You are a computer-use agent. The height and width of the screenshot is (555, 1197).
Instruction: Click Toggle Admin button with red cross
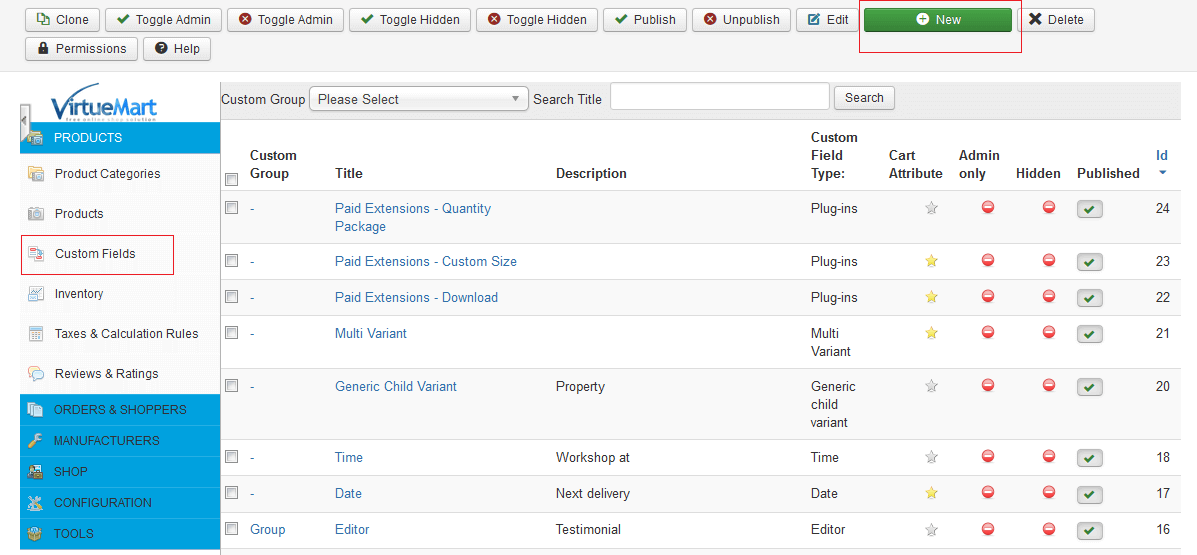pos(286,20)
